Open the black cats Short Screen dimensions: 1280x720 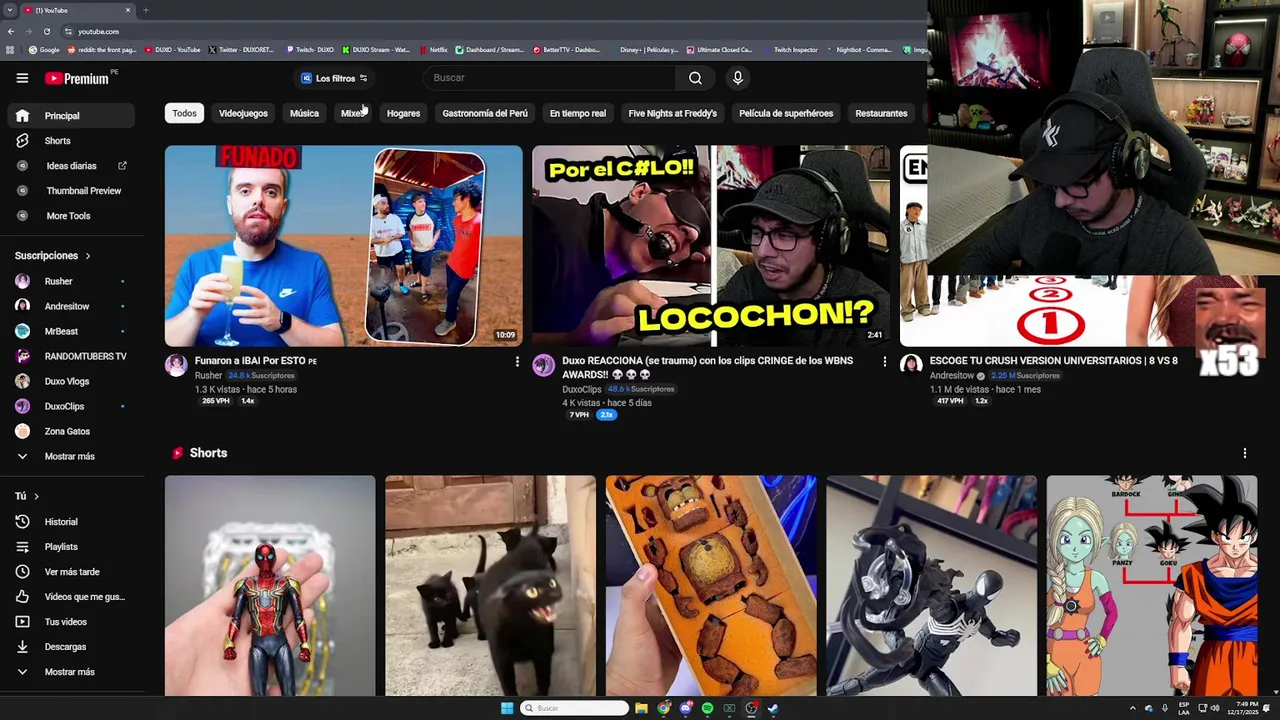(x=490, y=586)
